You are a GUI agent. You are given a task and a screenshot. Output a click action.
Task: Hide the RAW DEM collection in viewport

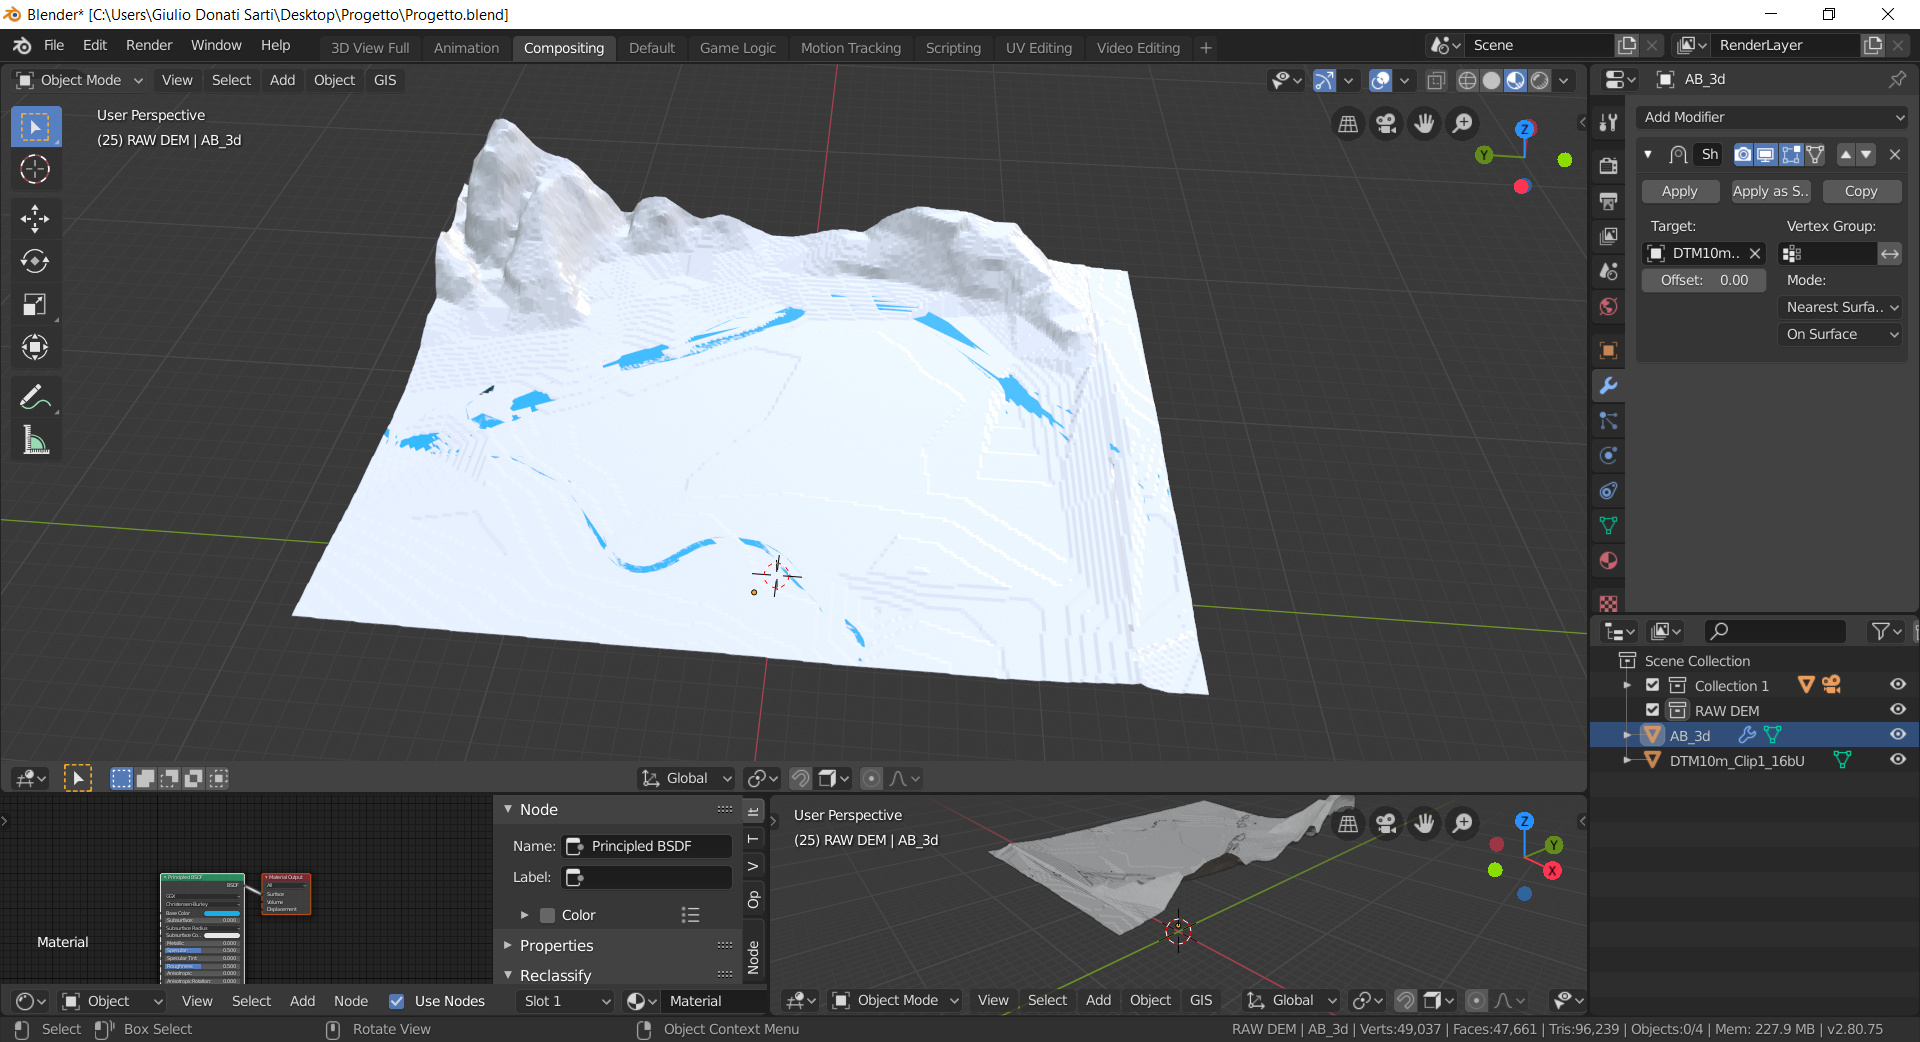pyautogui.click(x=1897, y=710)
